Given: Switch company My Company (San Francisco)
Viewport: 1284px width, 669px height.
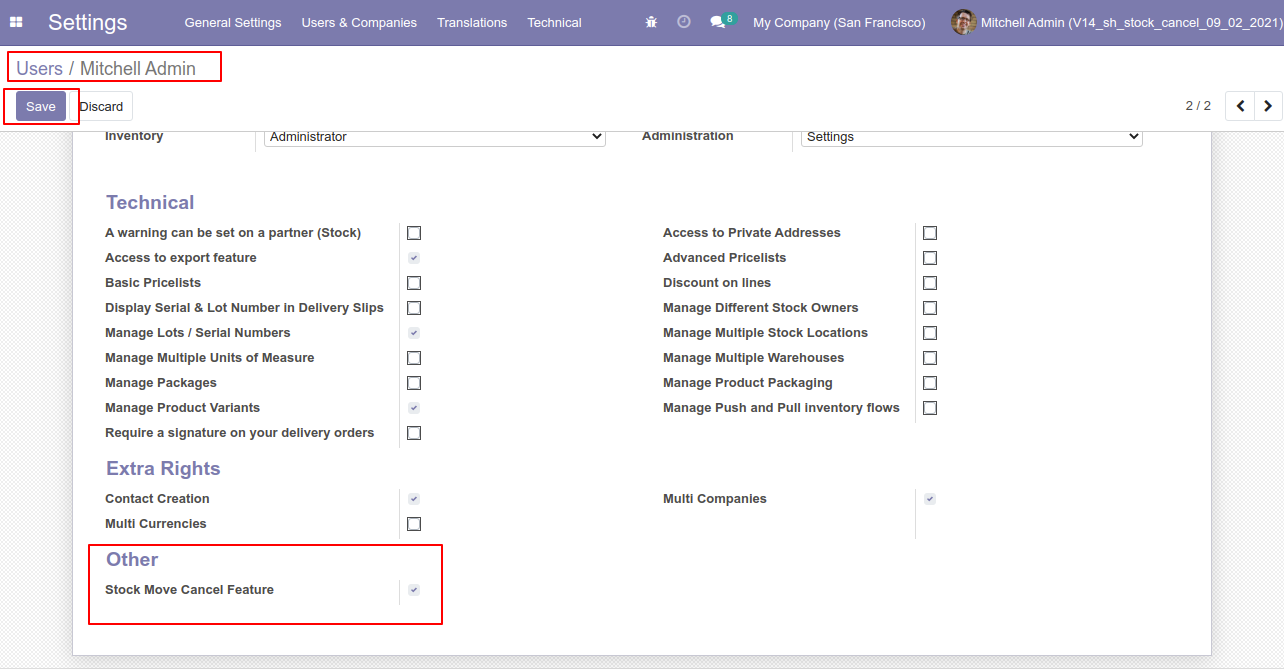Looking at the screenshot, I should pyautogui.click(x=839, y=22).
